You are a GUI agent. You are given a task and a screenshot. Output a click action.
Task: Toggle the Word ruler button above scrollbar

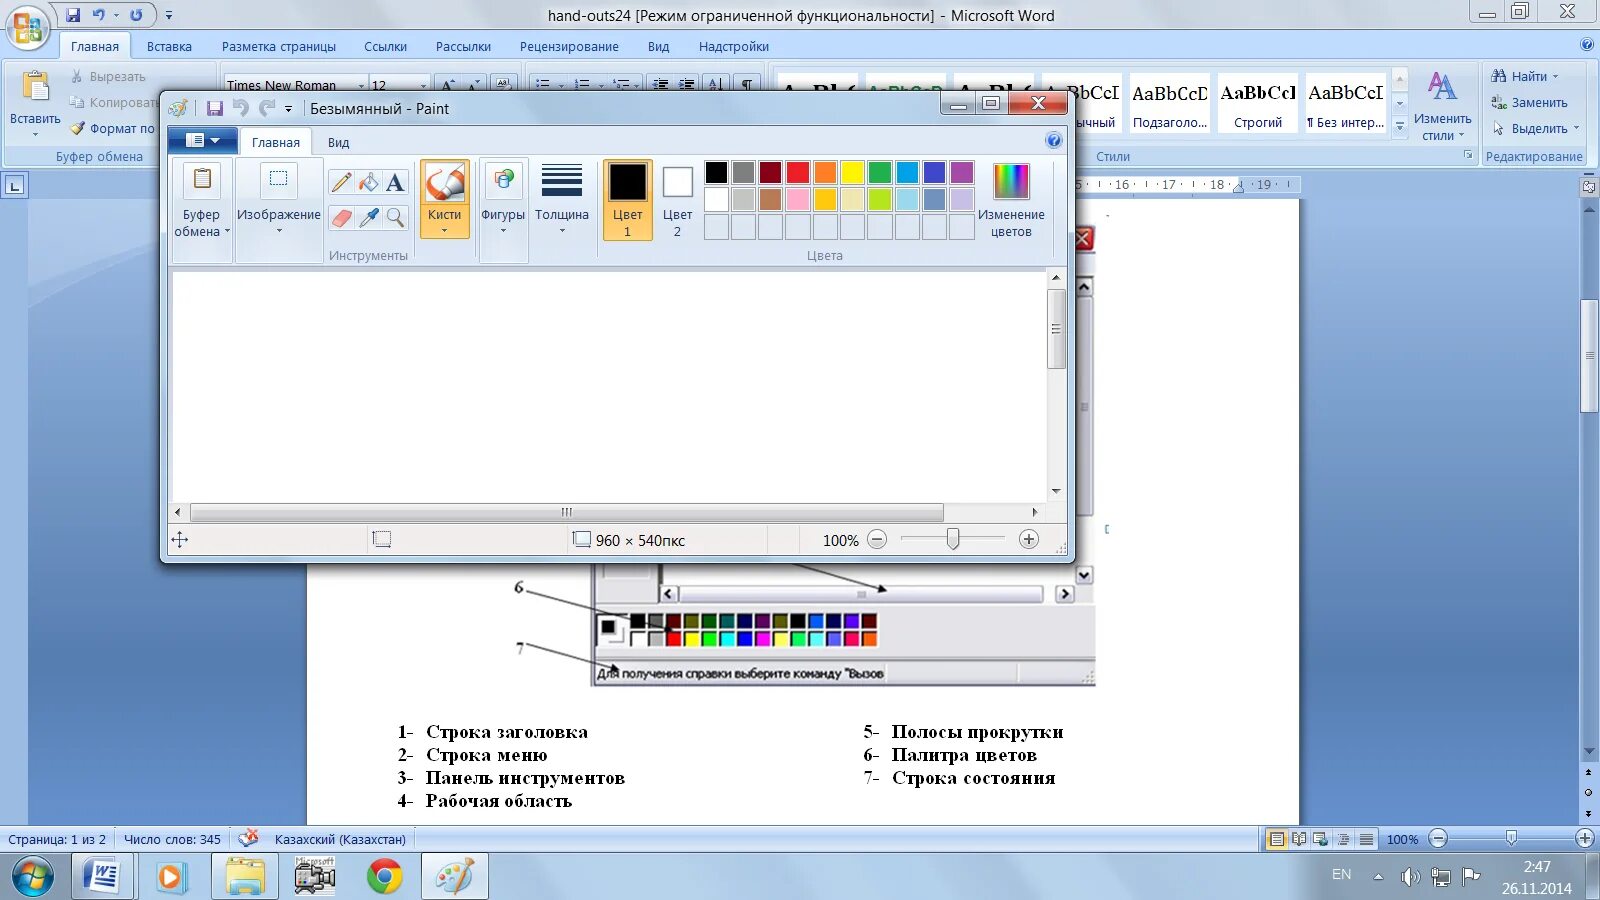[1589, 186]
